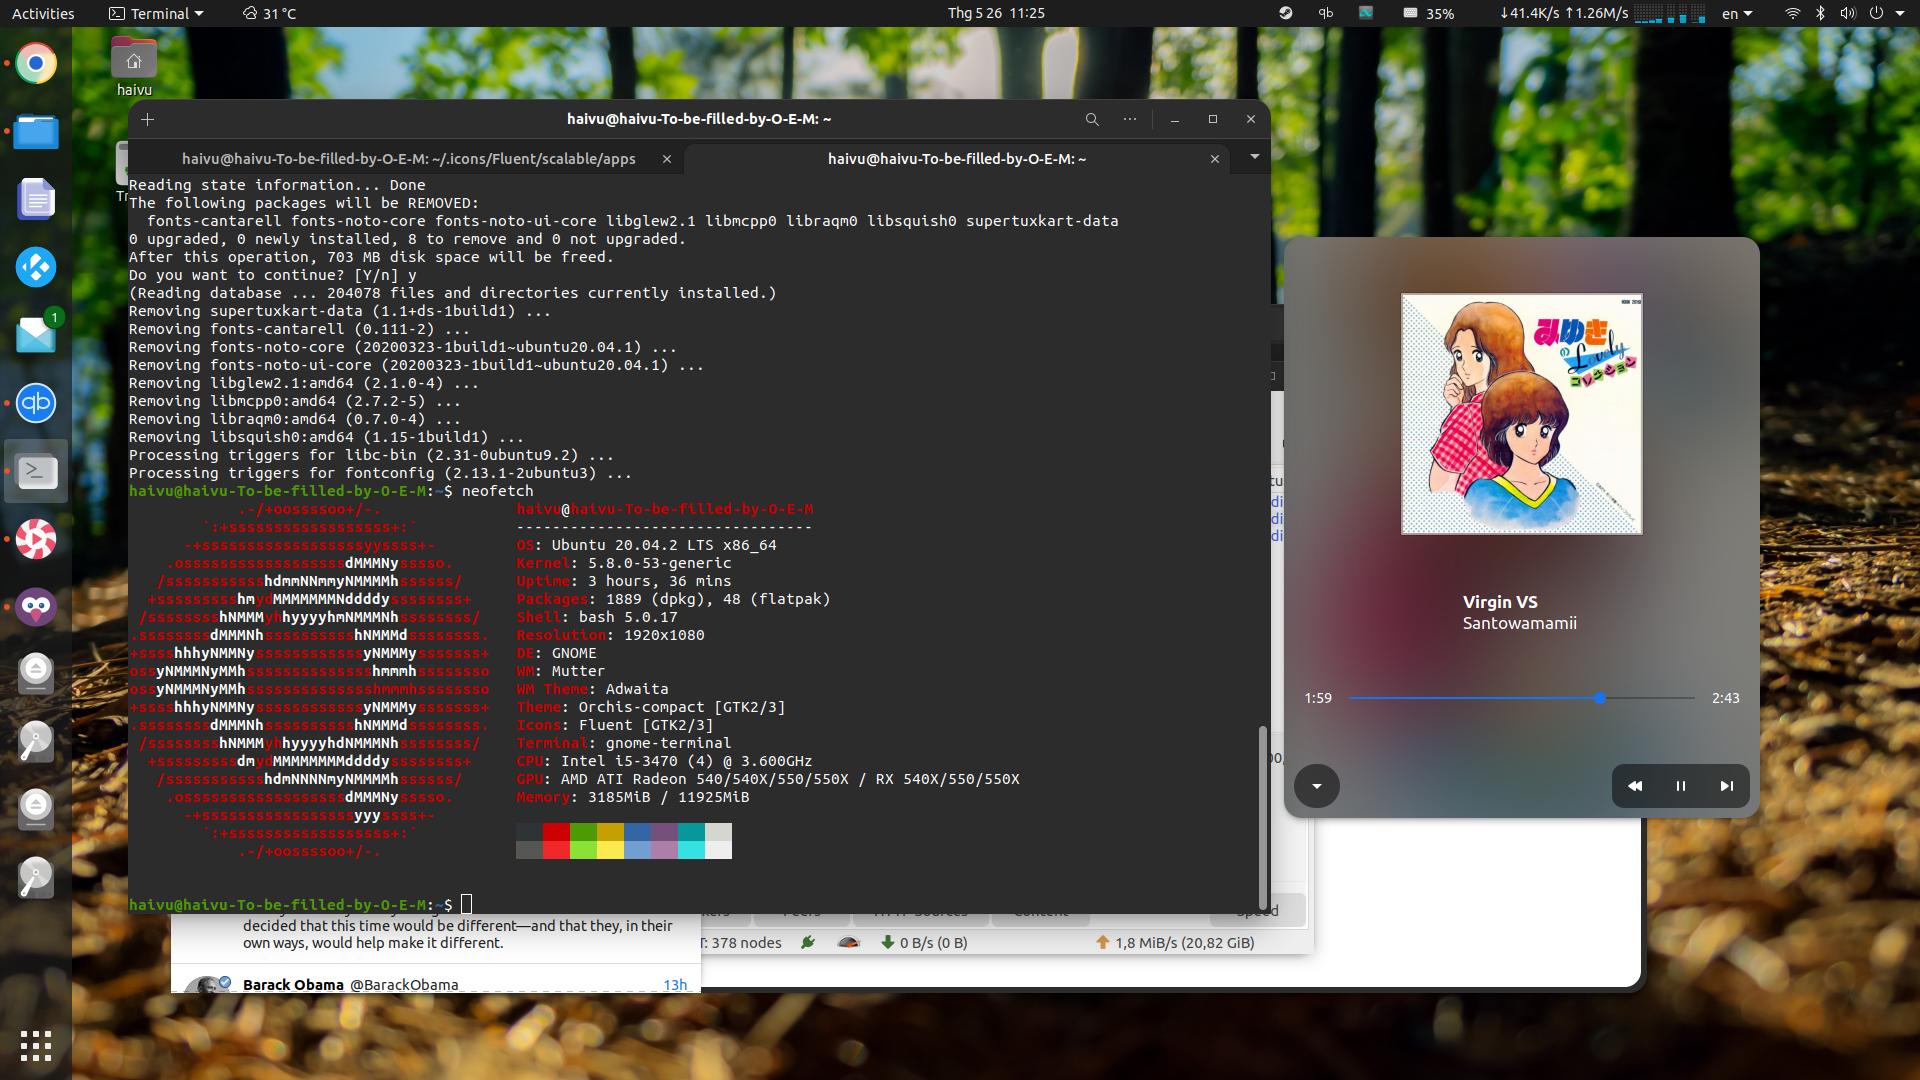
Task: Open a new terminal tab with plus button
Action: tap(148, 120)
